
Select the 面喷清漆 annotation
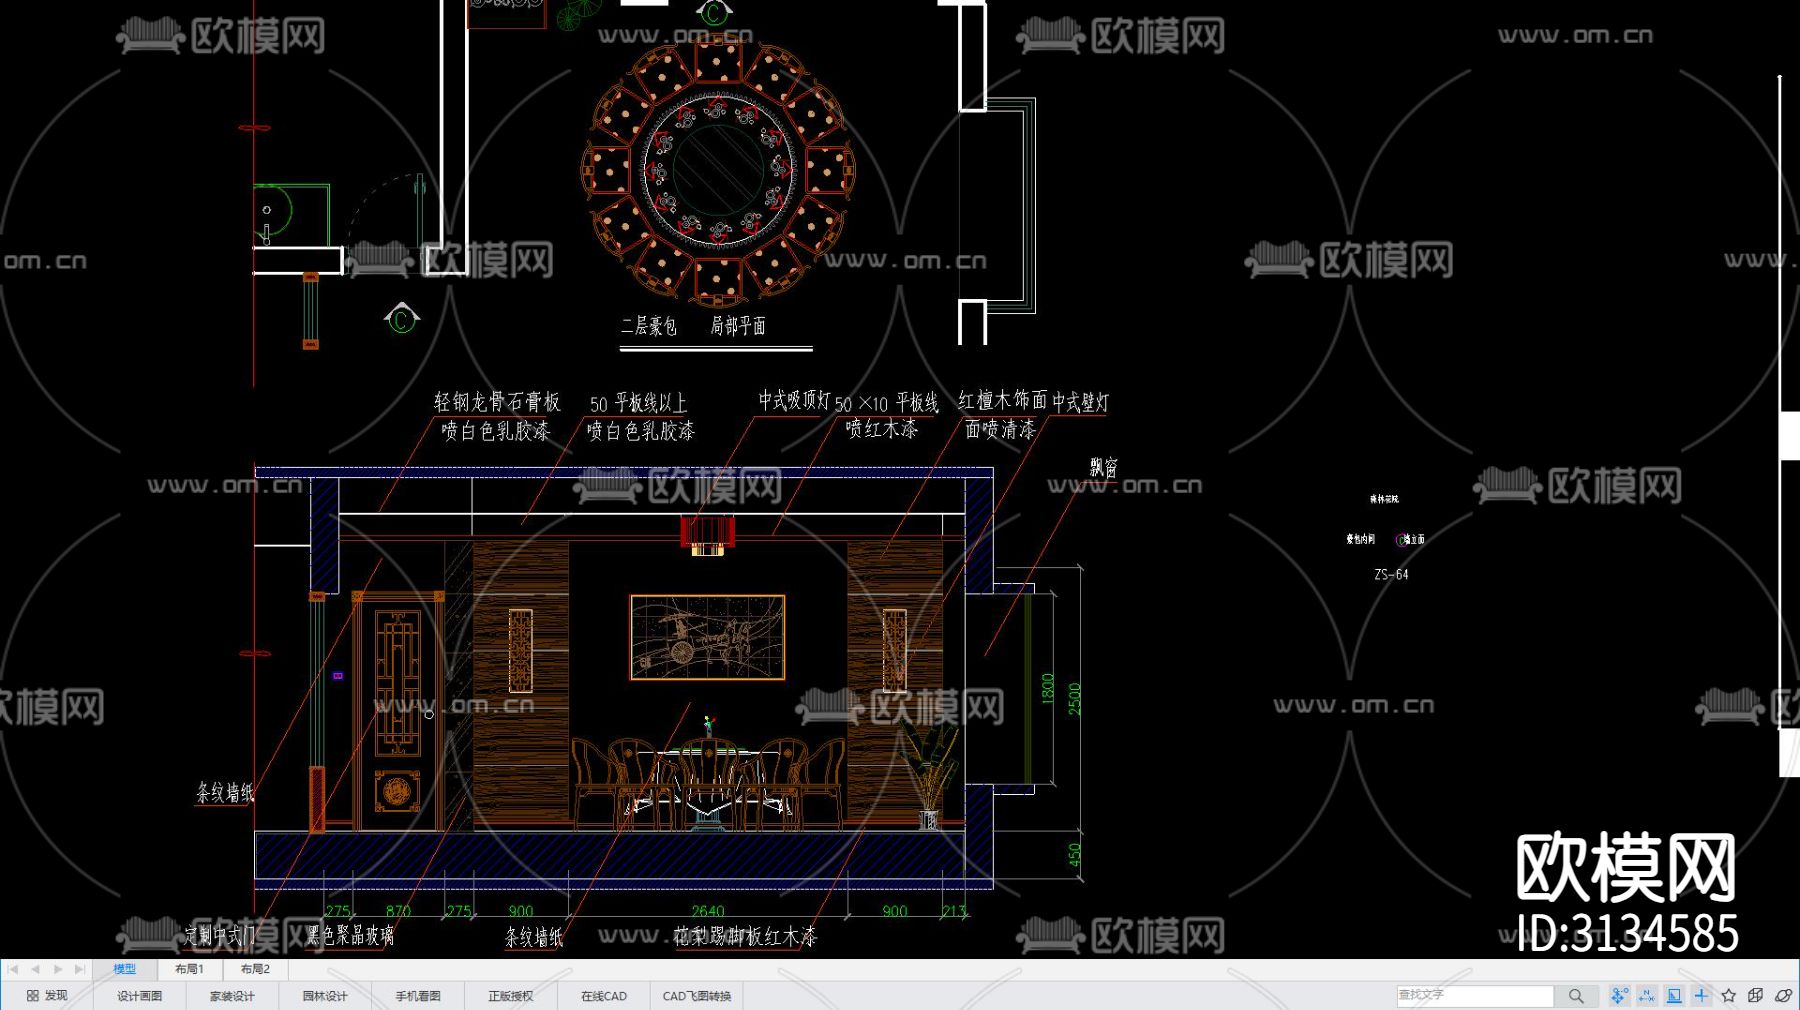click(x=1000, y=429)
